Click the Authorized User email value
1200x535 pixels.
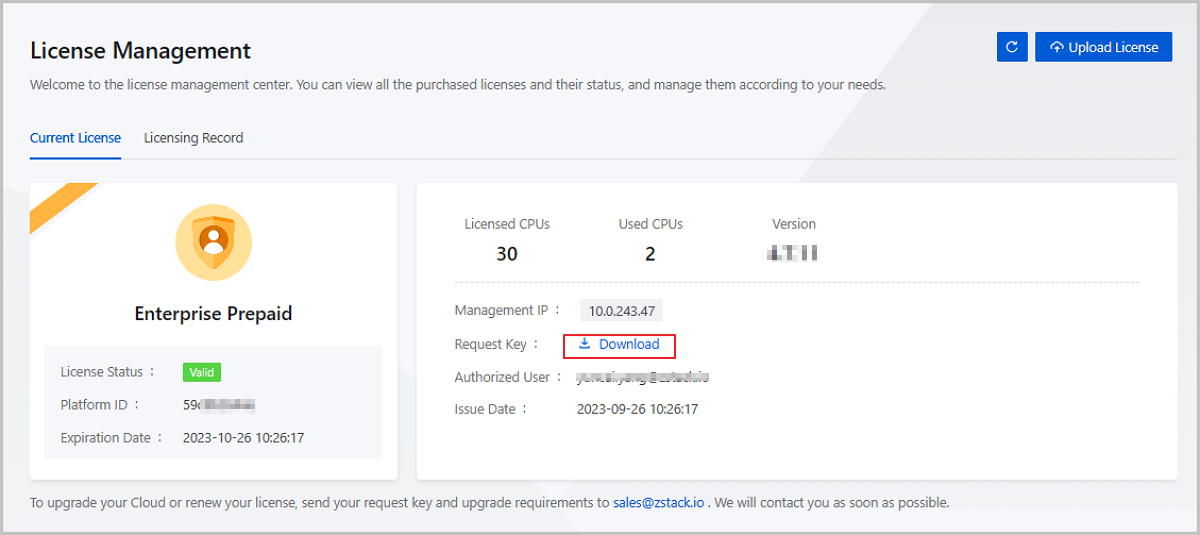tap(643, 377)
